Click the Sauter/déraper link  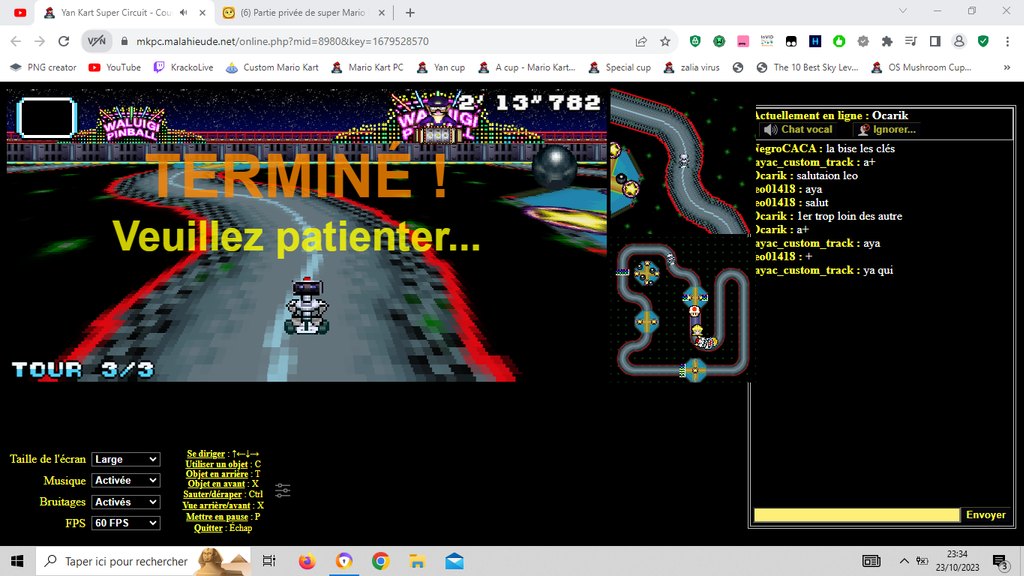tap(212, 494)
